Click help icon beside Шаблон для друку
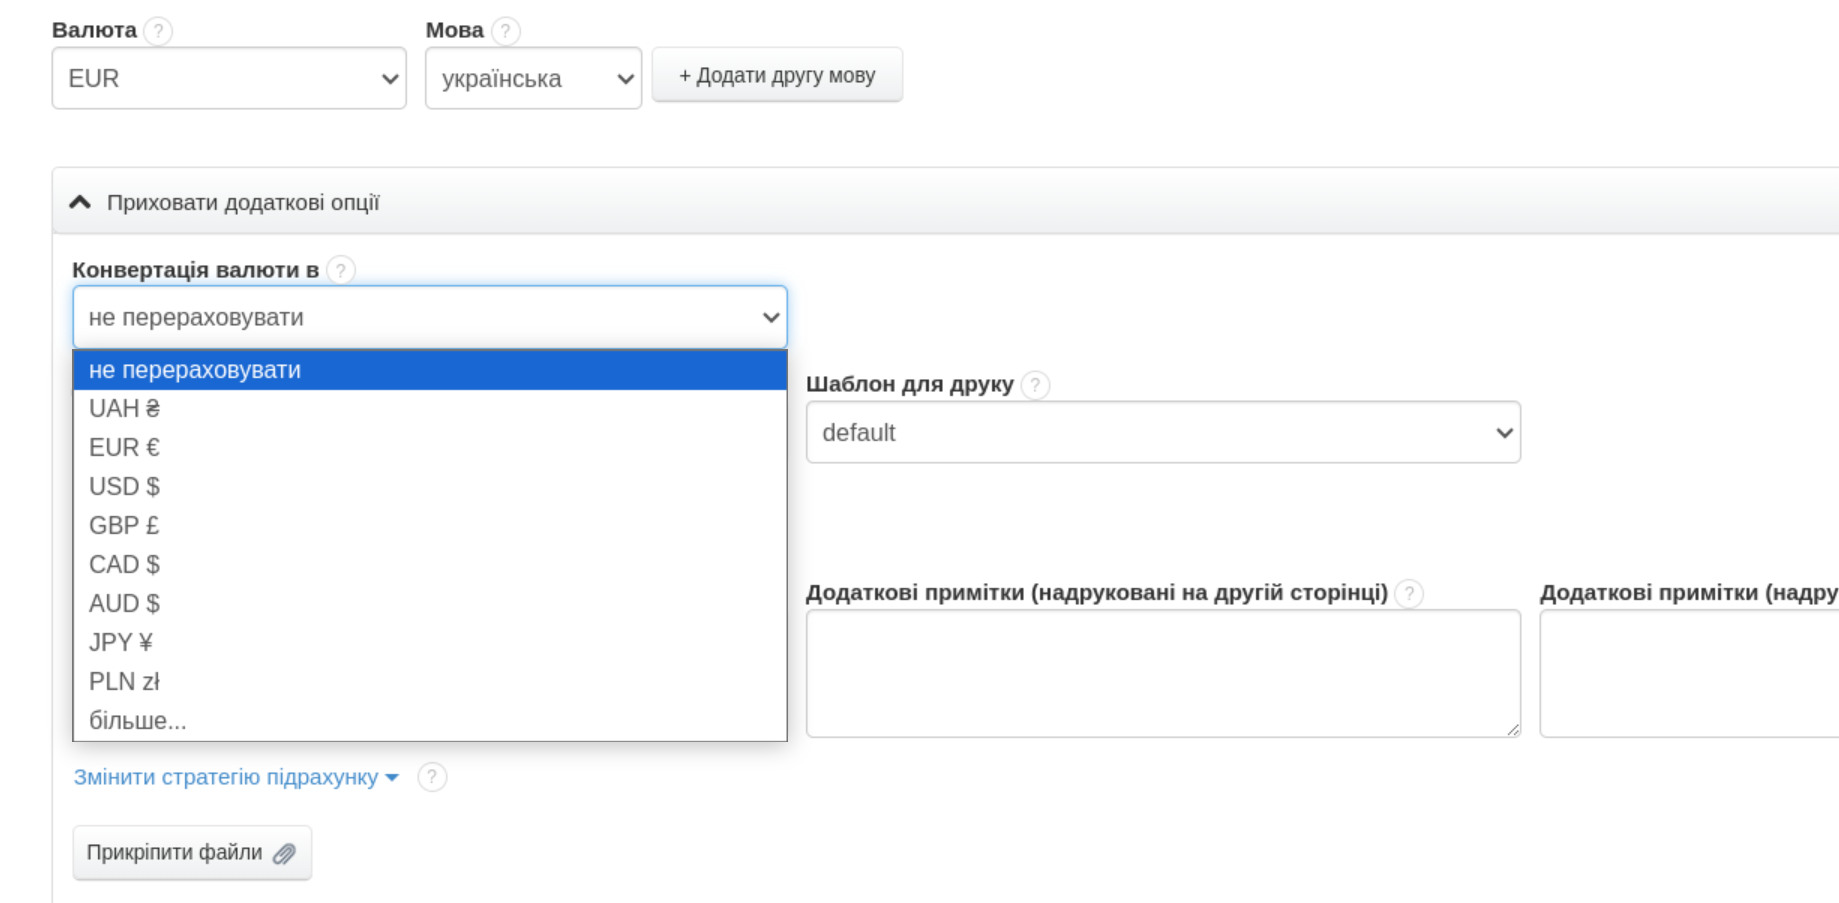The height and width of the screenshot is (903, 1839). tap(1036, 385)
